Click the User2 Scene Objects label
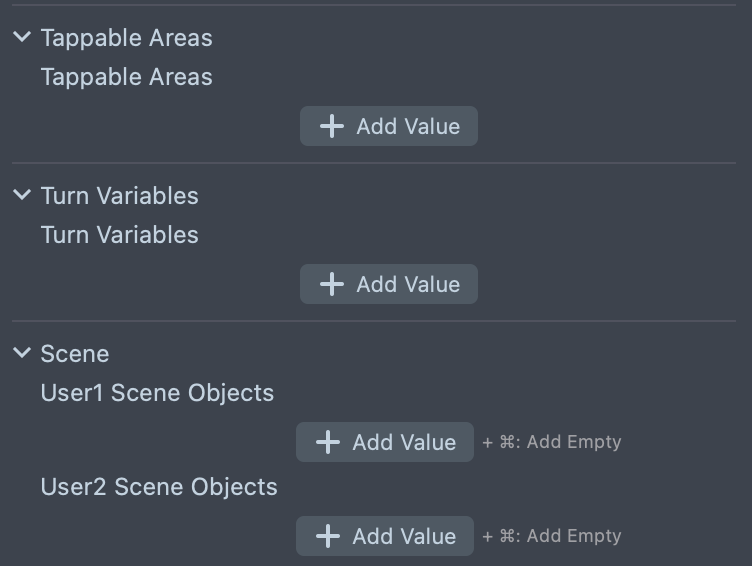Screen dimensions: 752x566 (159, 487)
